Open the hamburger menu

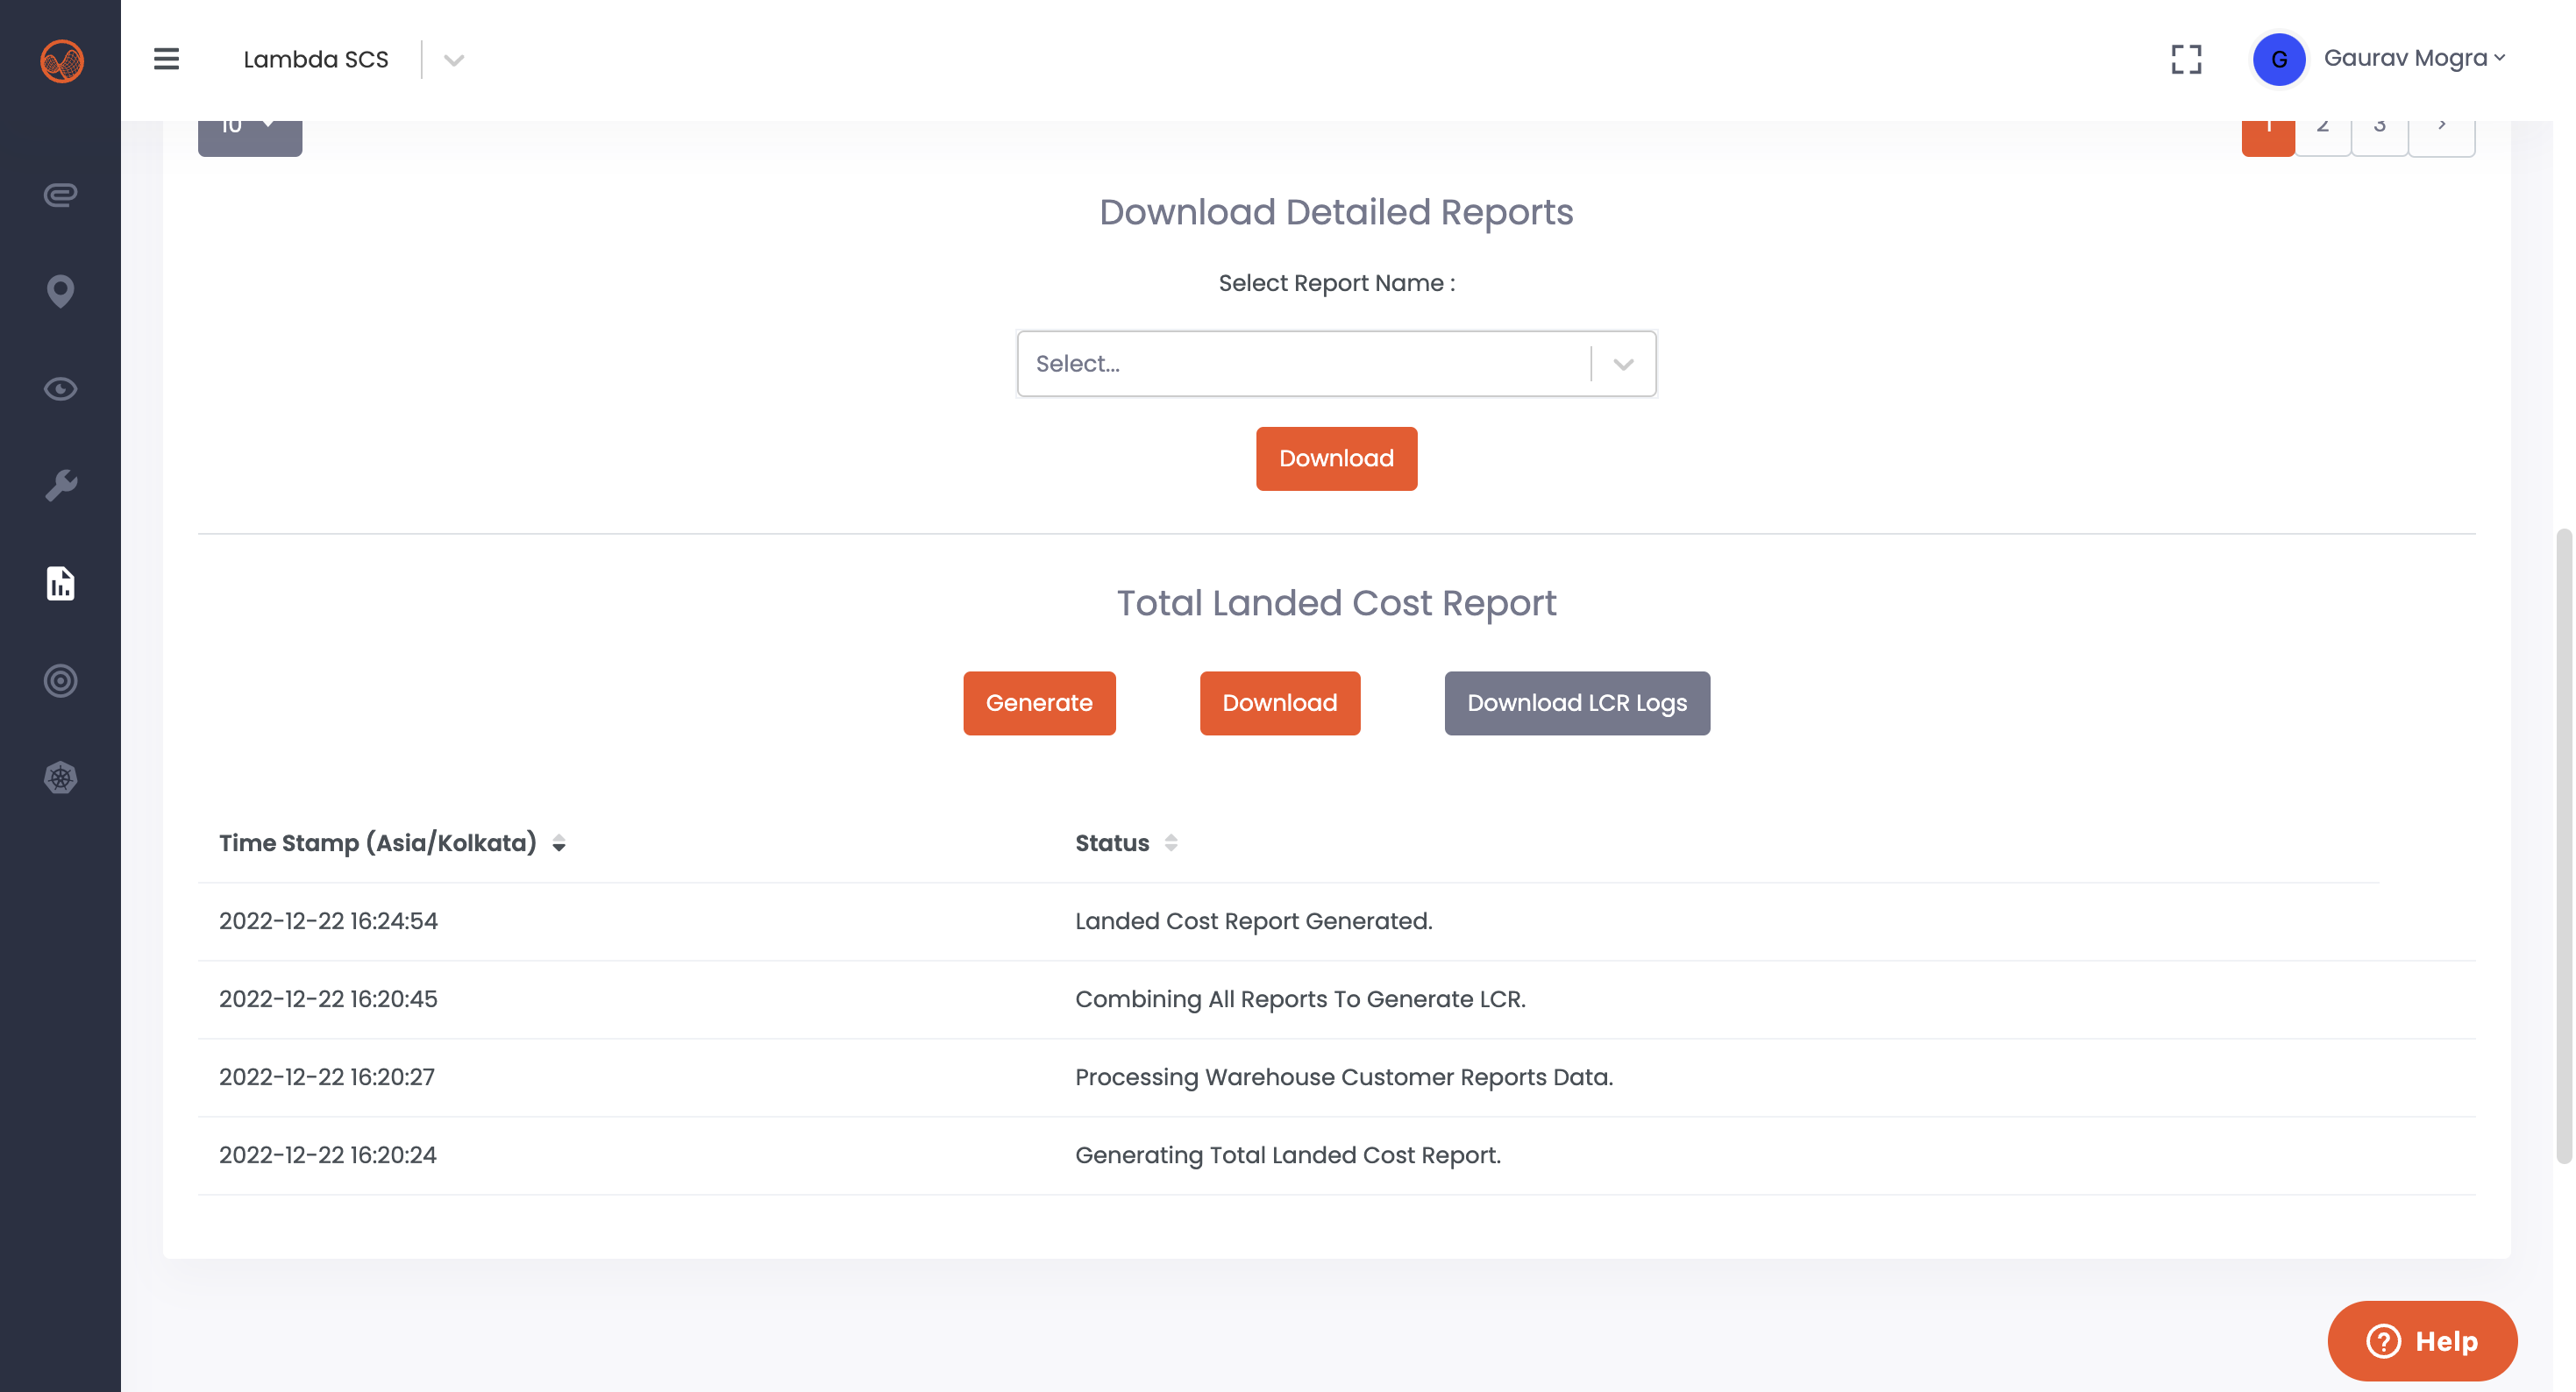tap(166, 59)
